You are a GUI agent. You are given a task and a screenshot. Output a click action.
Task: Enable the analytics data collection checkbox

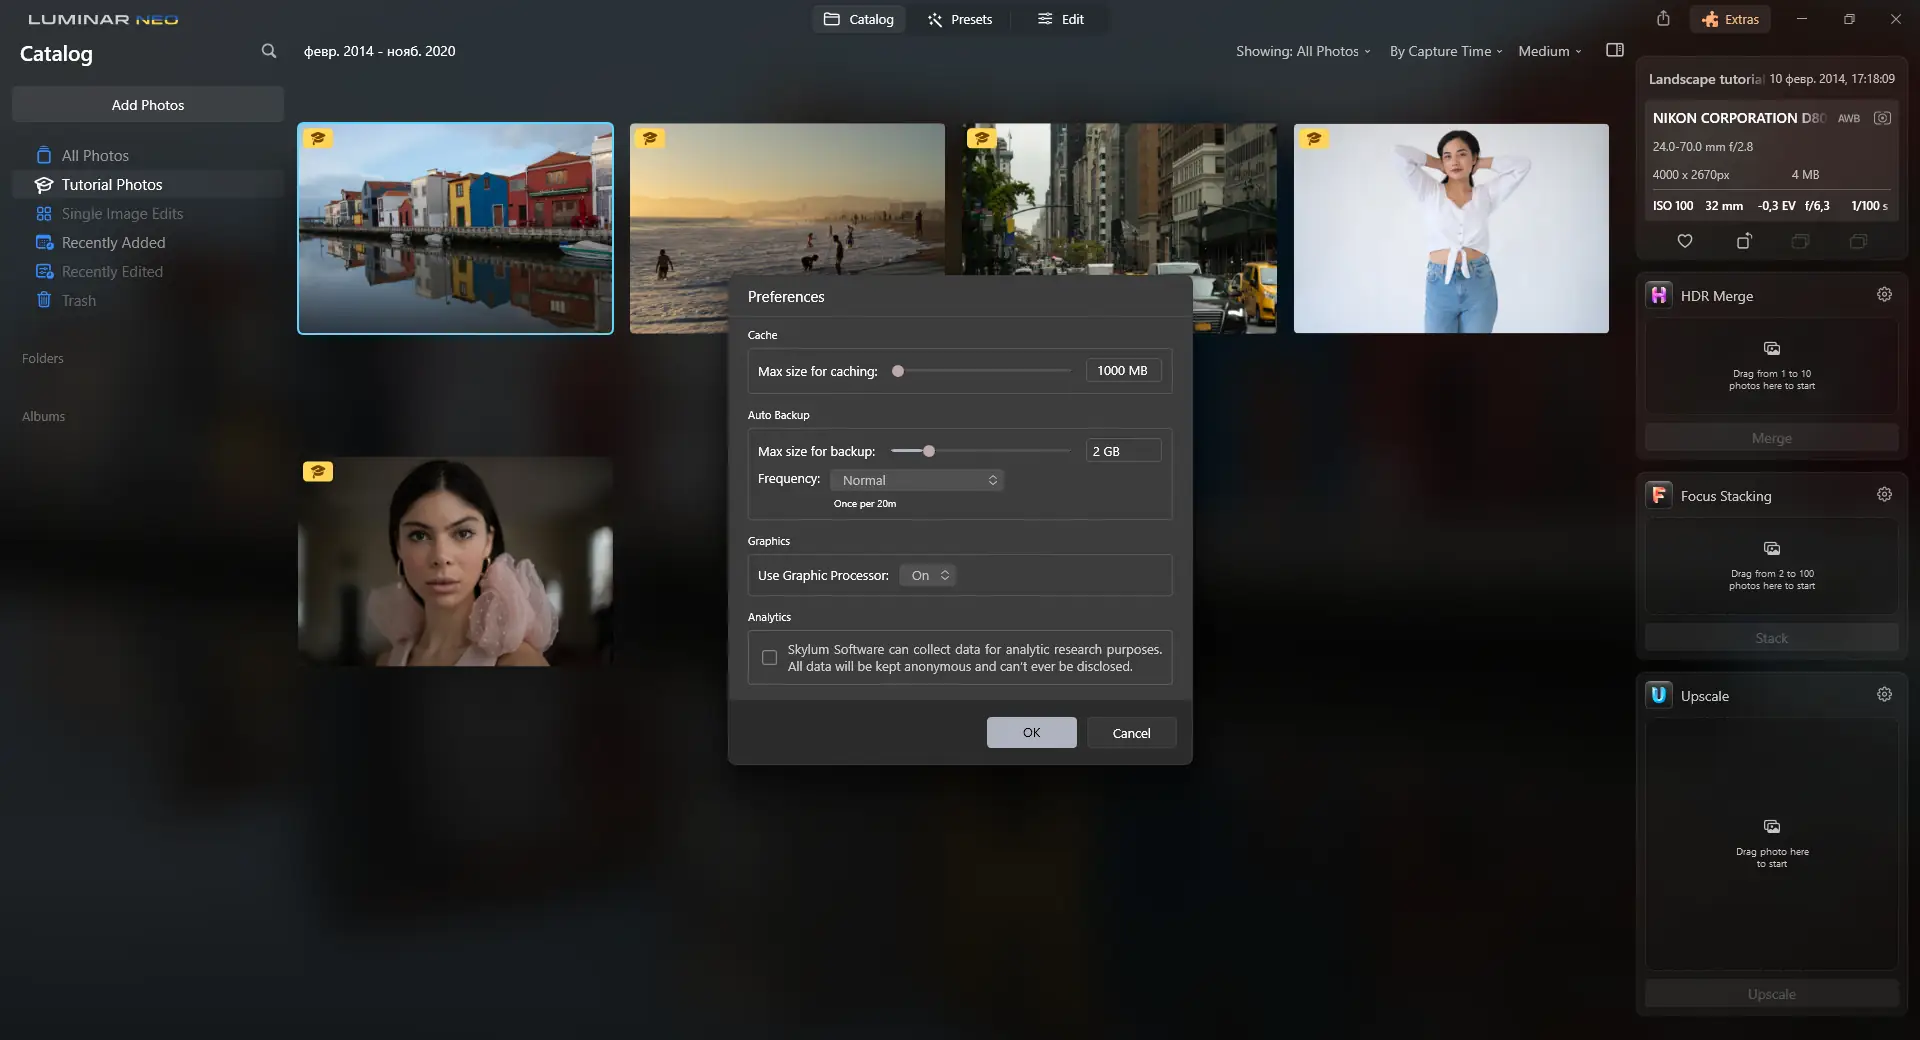point(769,658)
